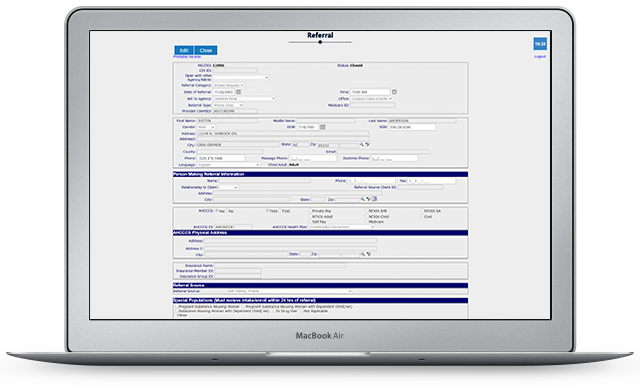Image resolution: width=640 pixels, height=391 pixels.
Task: Check the NTXIX SA checkbox
Action: [422, 211]
